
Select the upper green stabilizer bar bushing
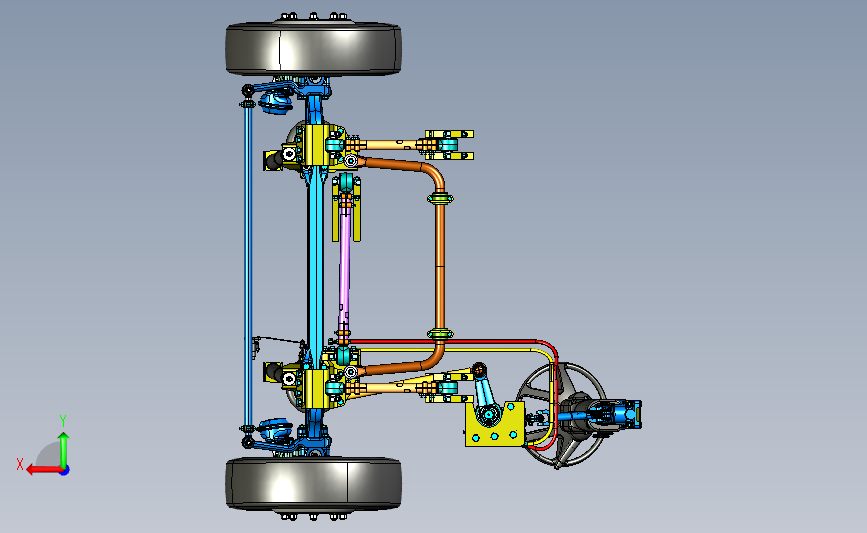point(440,198)
